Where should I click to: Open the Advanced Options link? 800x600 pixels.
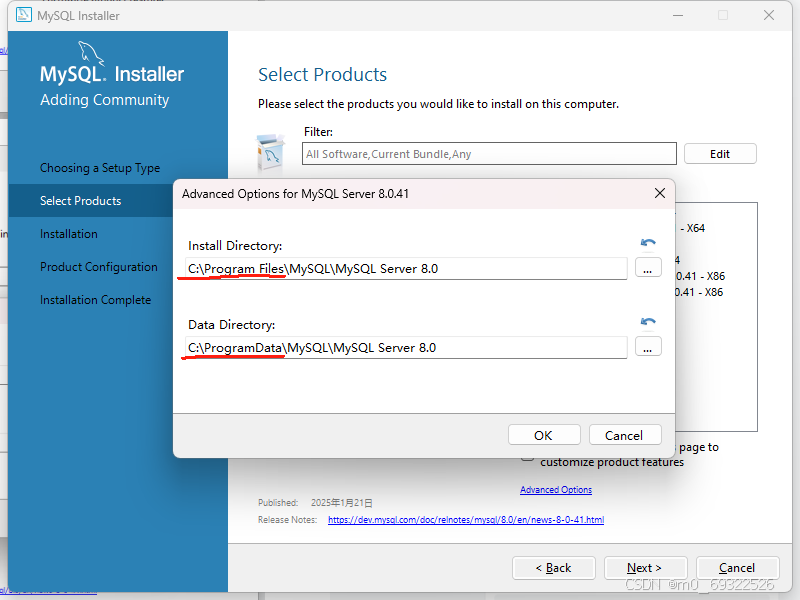pyautogui.click(x=556, y=490)
